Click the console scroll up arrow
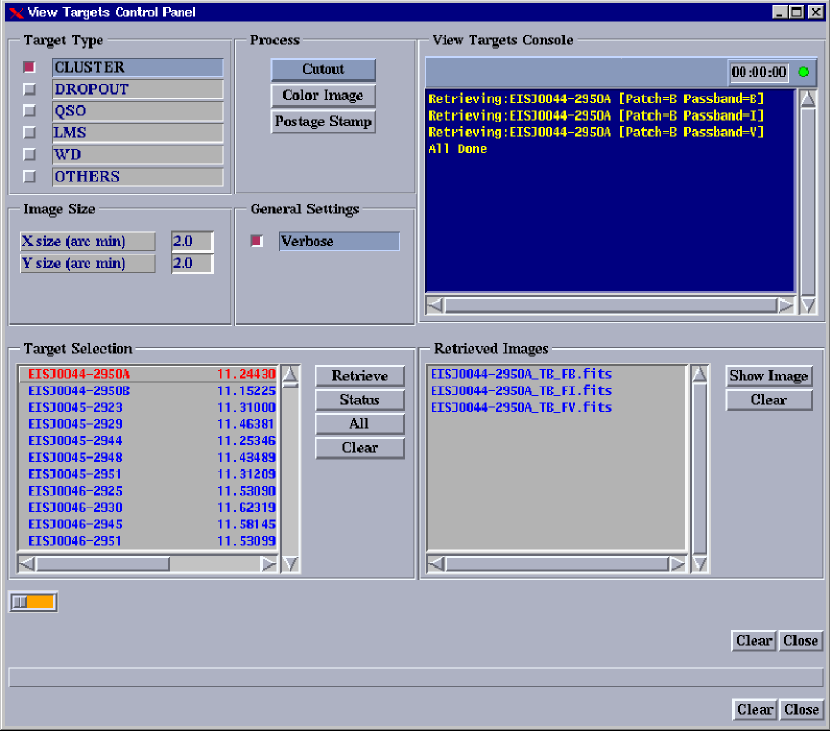 coord(808,99)
